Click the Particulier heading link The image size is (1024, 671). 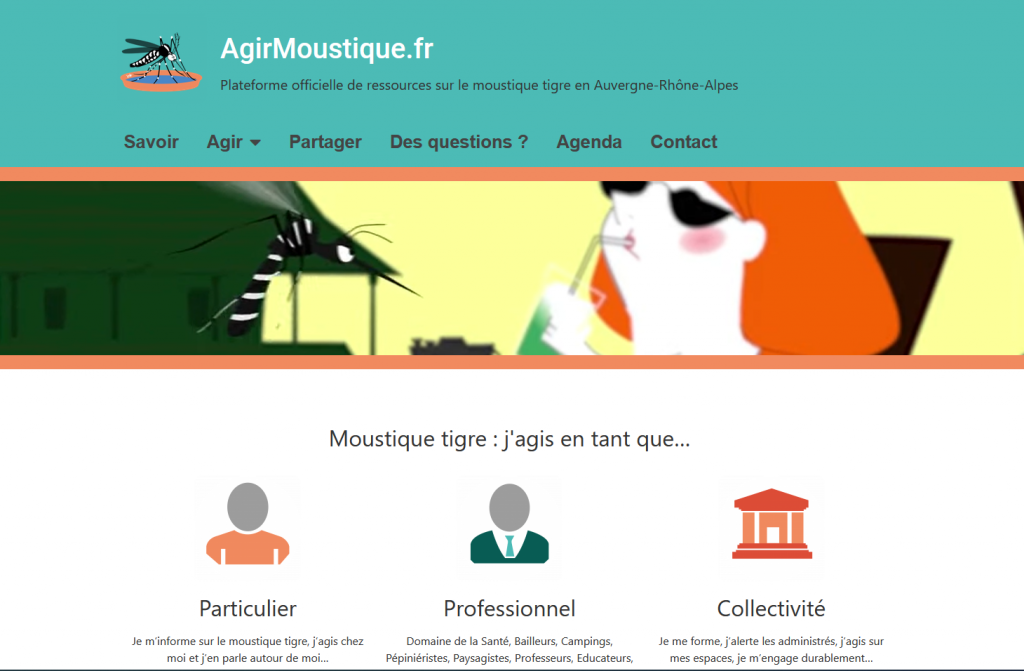click(x=248, y=608)
